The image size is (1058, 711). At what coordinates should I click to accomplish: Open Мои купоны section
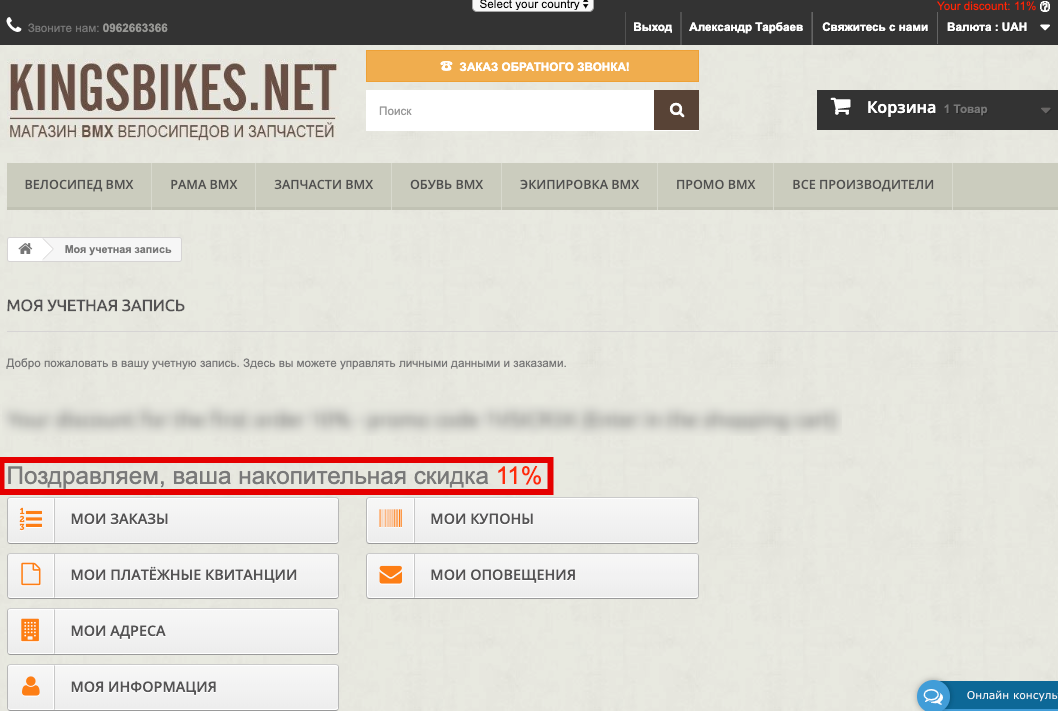click(532, 519)
